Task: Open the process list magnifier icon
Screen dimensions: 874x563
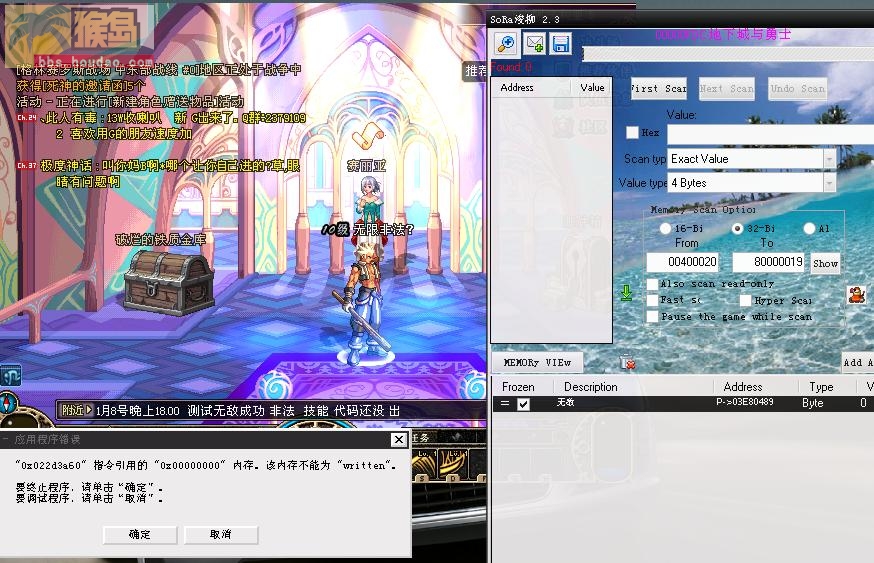Action: coord(506,43)
